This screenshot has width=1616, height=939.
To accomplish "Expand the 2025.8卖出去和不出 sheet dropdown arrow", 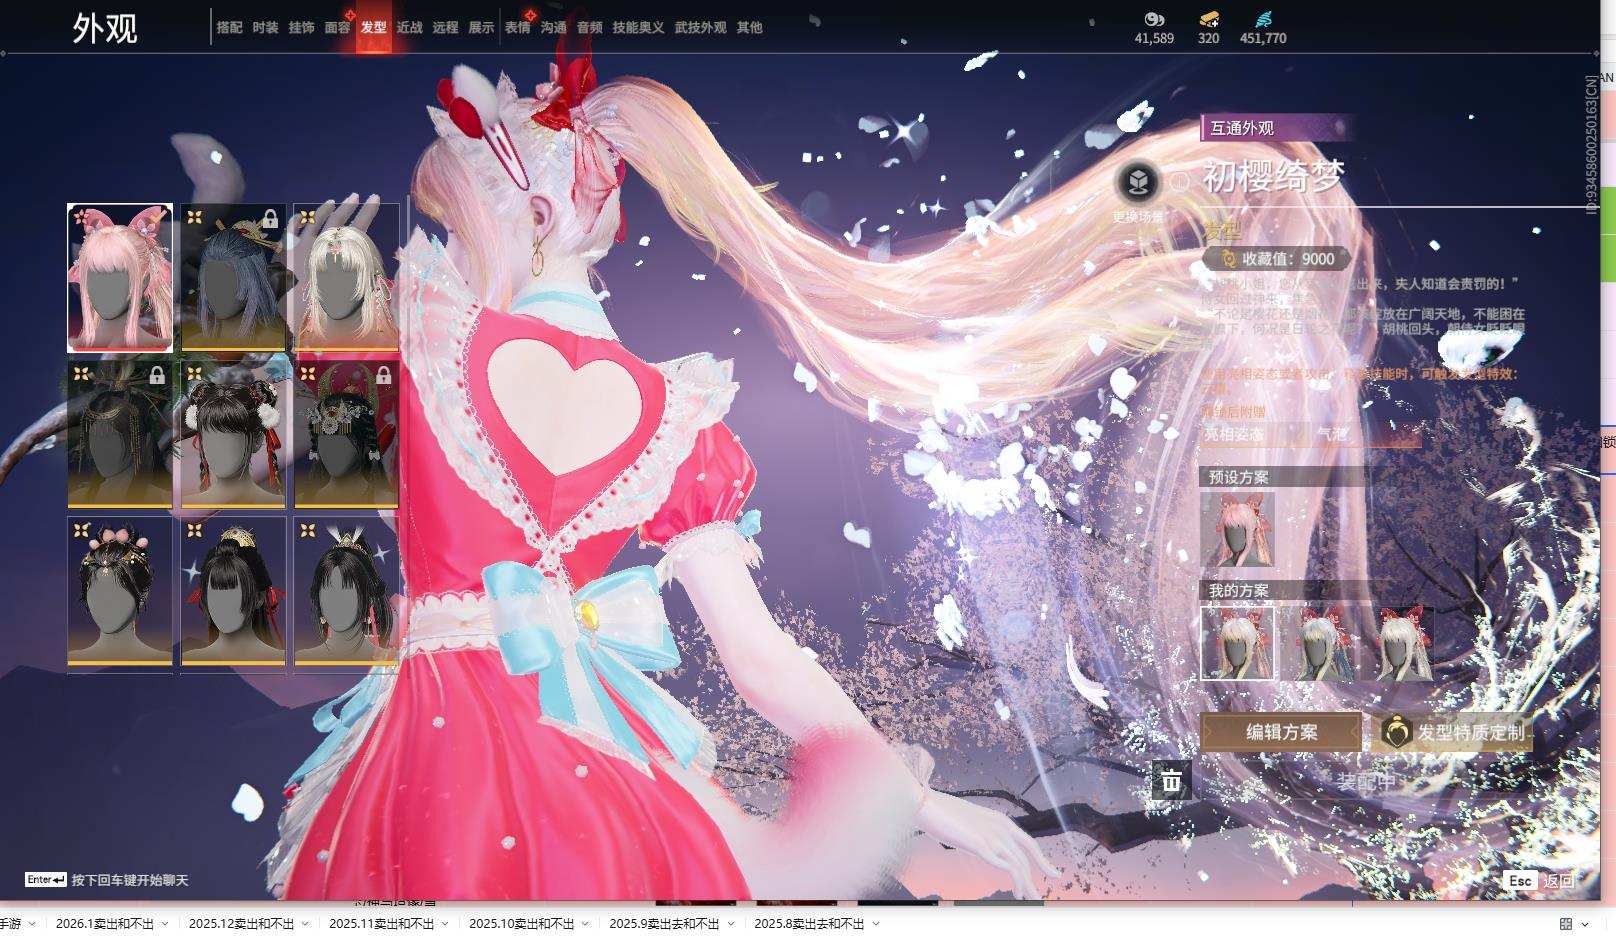I will click(875, 924).
